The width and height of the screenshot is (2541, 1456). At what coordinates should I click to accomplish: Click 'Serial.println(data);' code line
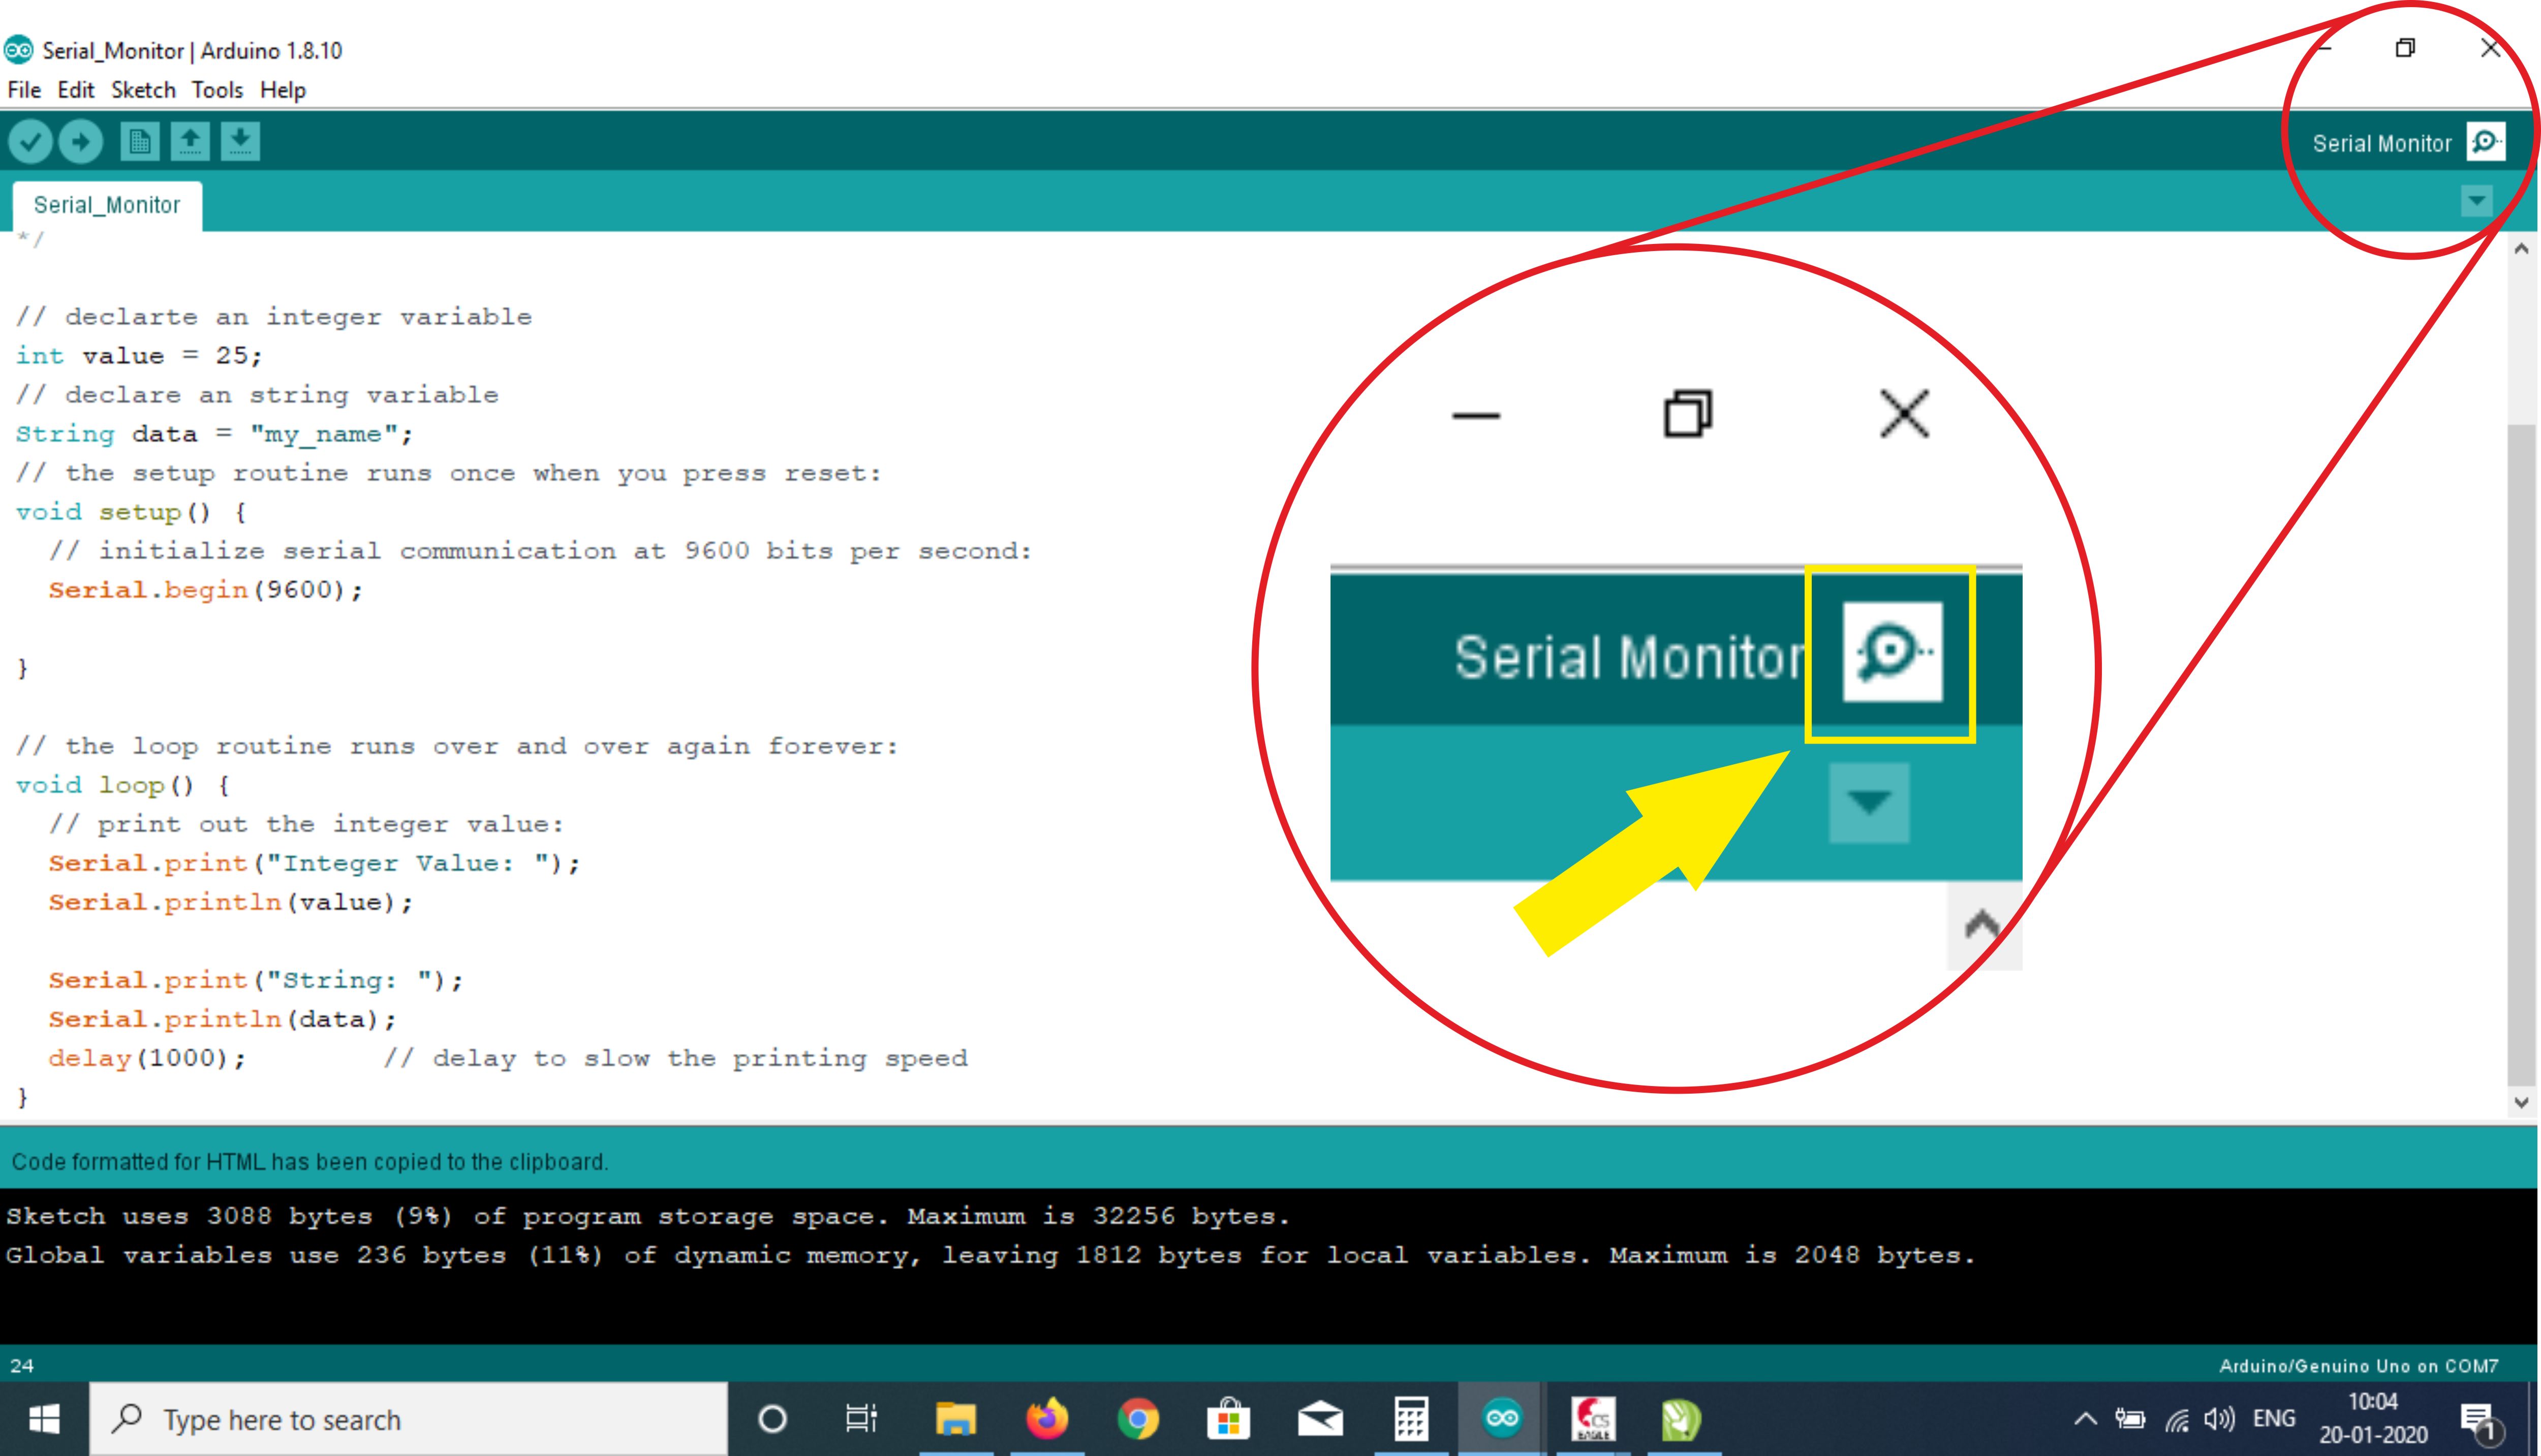point(222,1019)
